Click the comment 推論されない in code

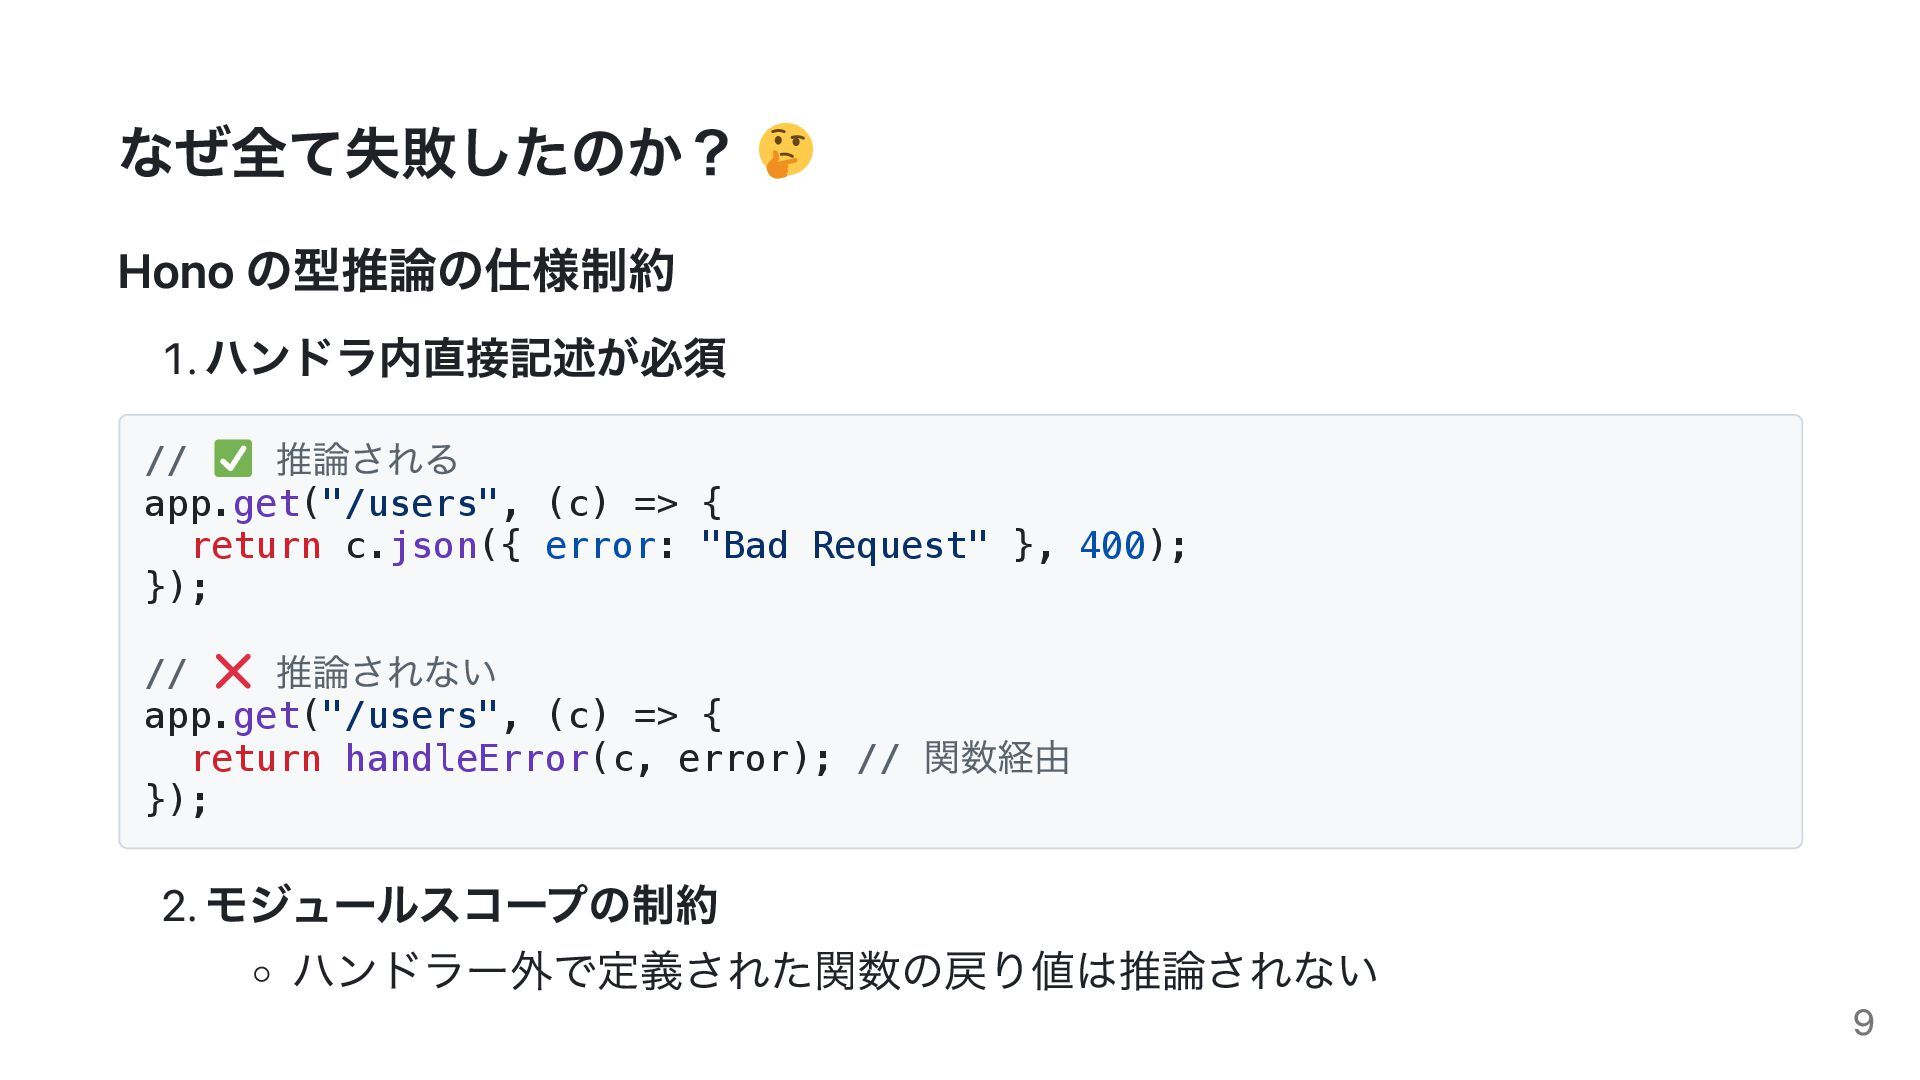click(x=386, y=672)
